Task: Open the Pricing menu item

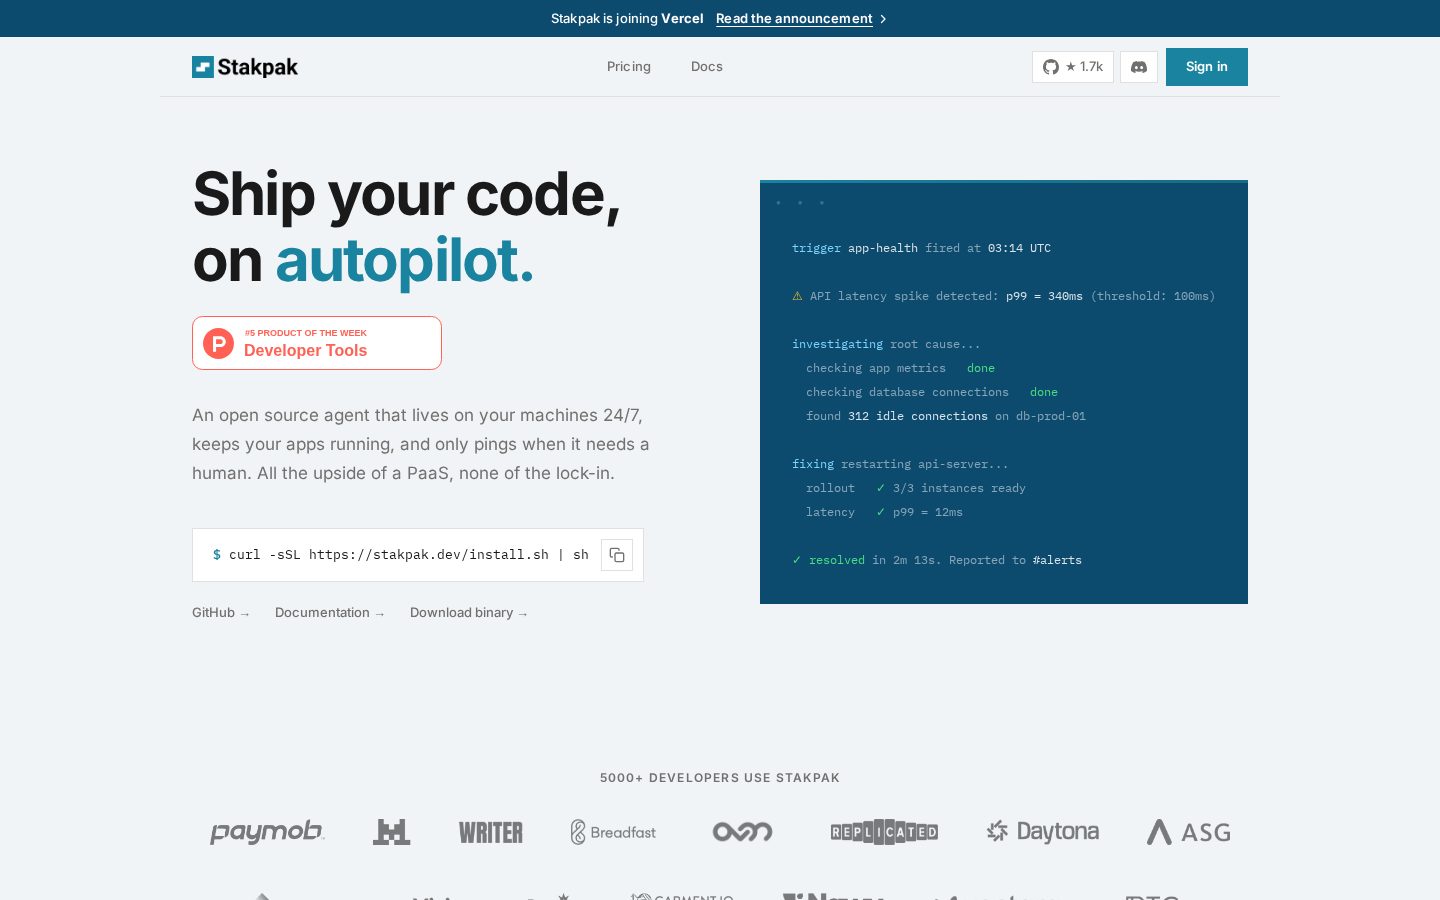Action: [629, 67]
